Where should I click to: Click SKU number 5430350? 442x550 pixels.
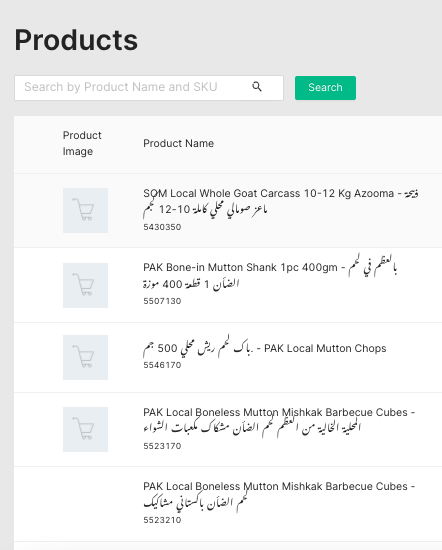pos(162,227)
